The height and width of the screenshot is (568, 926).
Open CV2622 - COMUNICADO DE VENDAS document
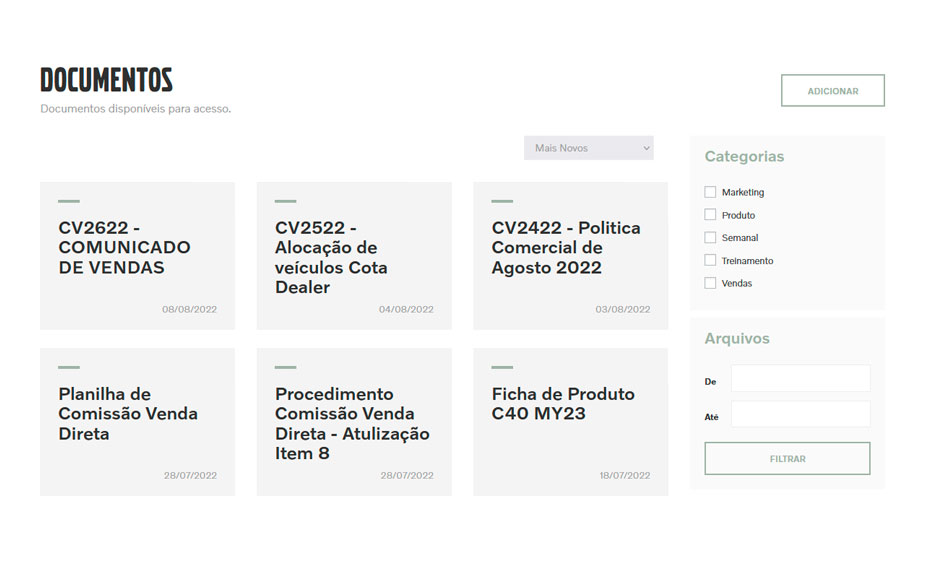124,248
